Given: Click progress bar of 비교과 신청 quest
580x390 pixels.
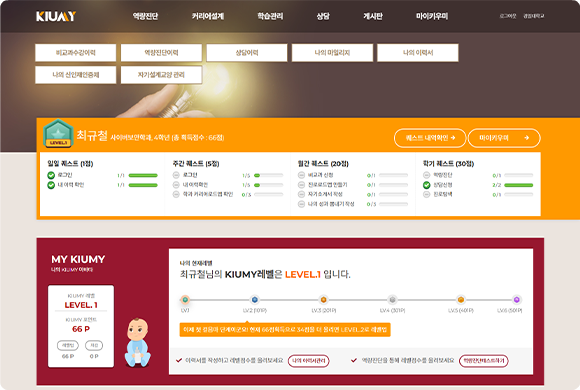Looking at the screenshot, I should click(394, 175).
